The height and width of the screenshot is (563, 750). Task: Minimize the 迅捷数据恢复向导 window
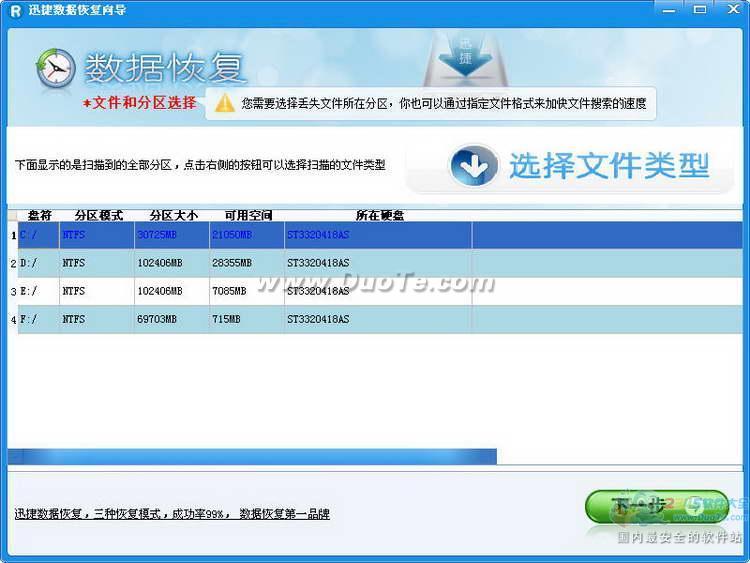[x=669, y=10]
